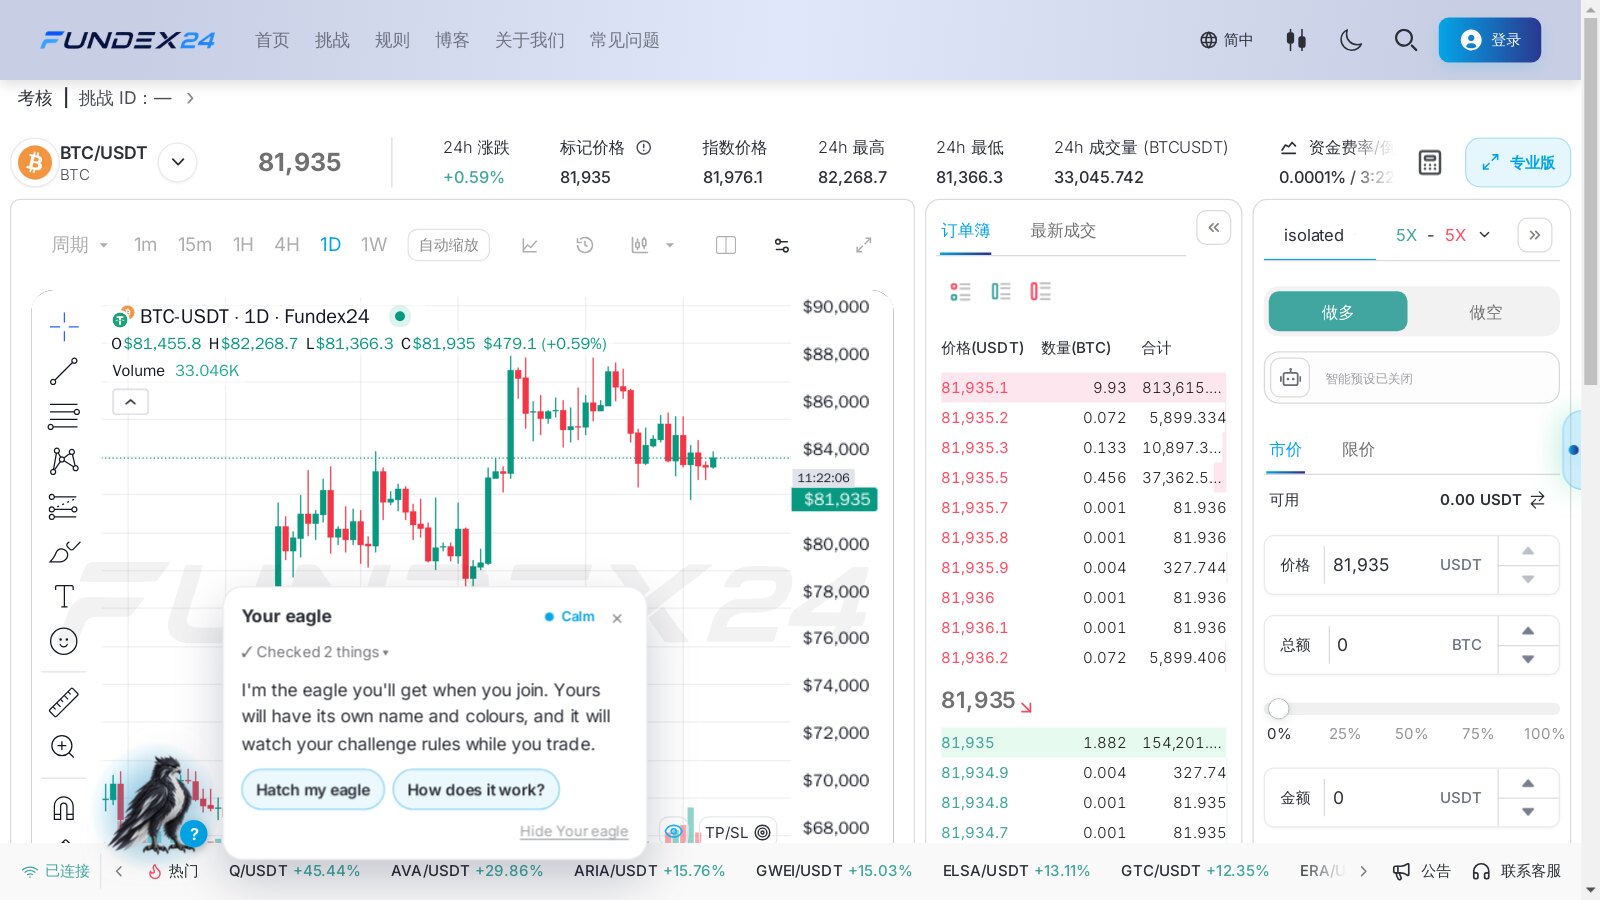Activate the zoom in tool
Screen dimensions: 1600x900
coord(63,747)
